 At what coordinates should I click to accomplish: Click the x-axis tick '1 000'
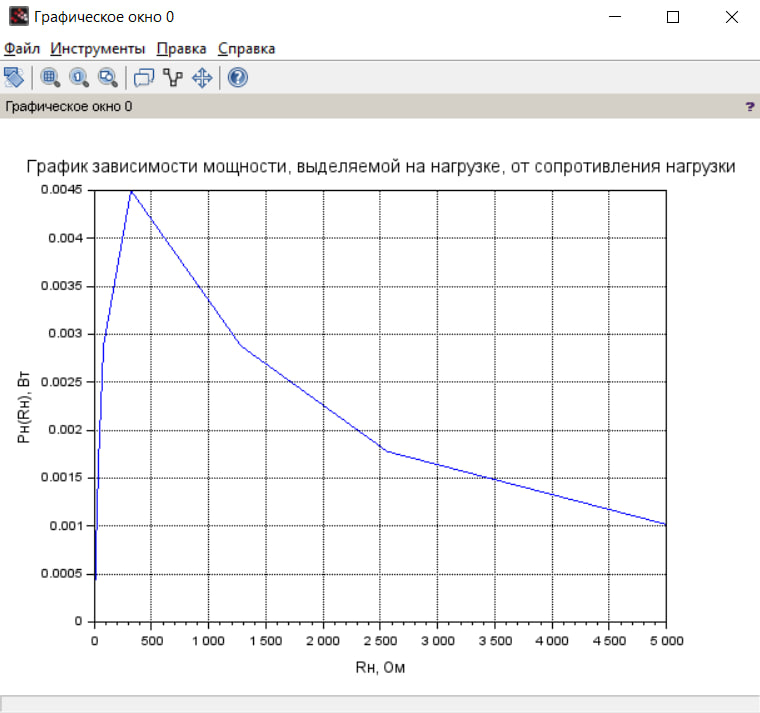(x=208, y=641)
